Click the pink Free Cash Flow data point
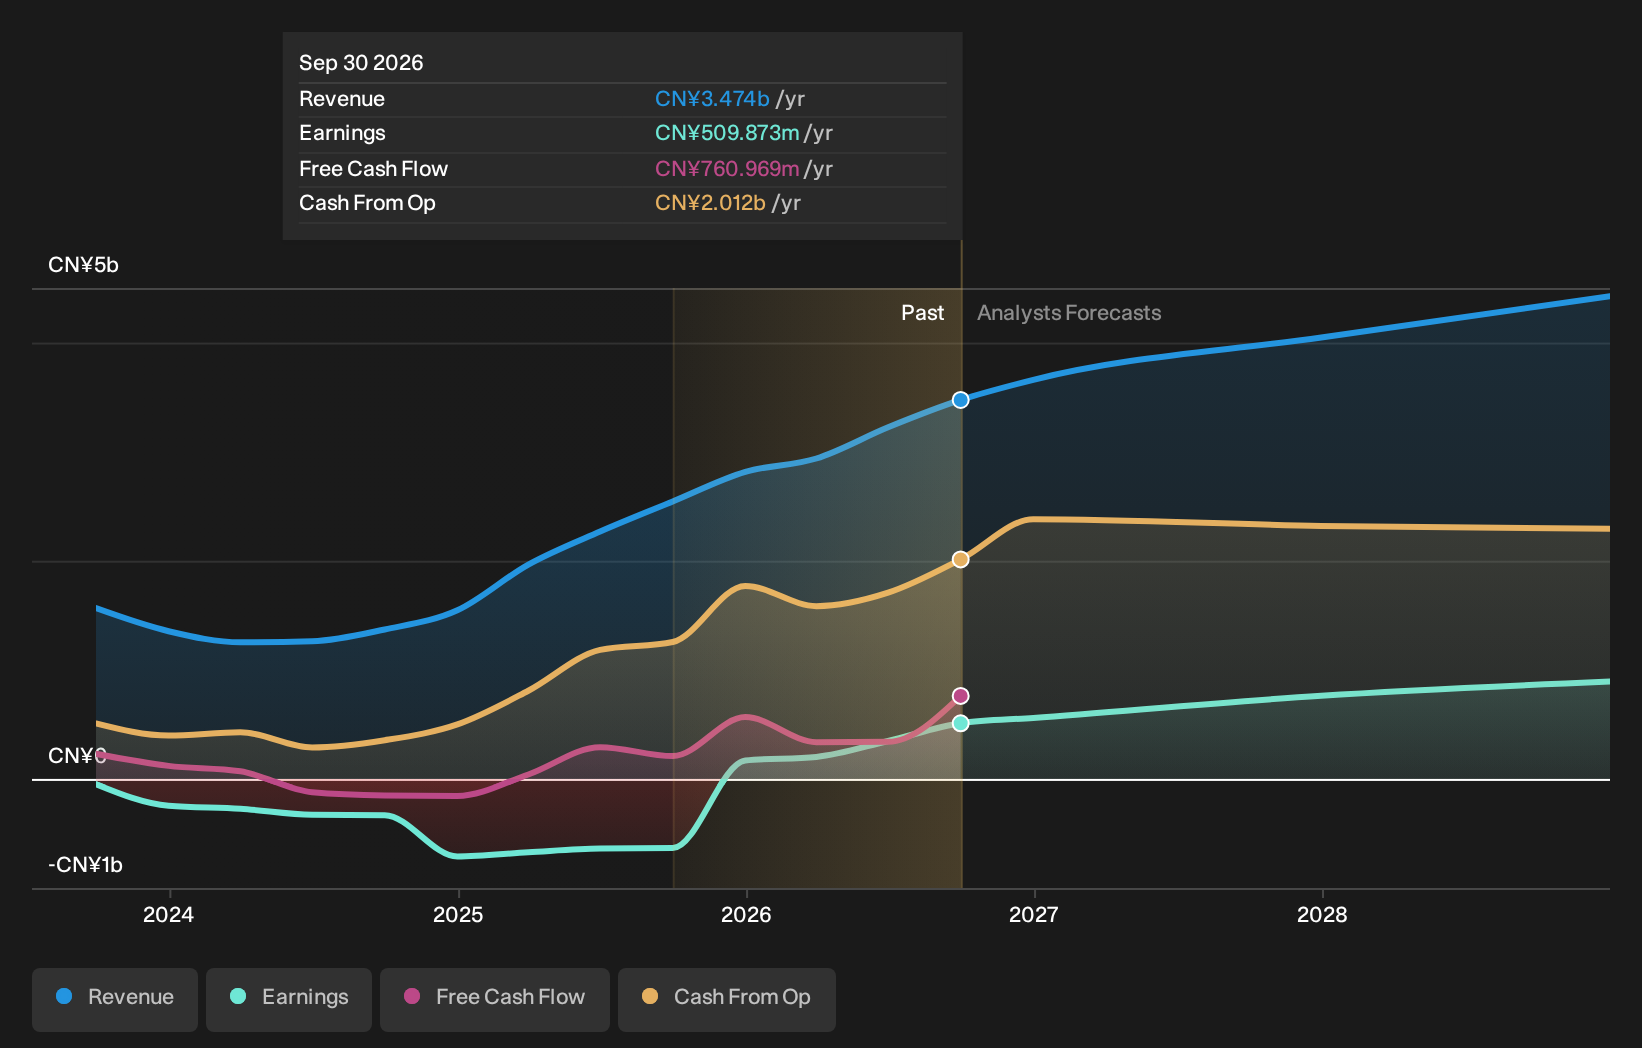 [960, 696]
